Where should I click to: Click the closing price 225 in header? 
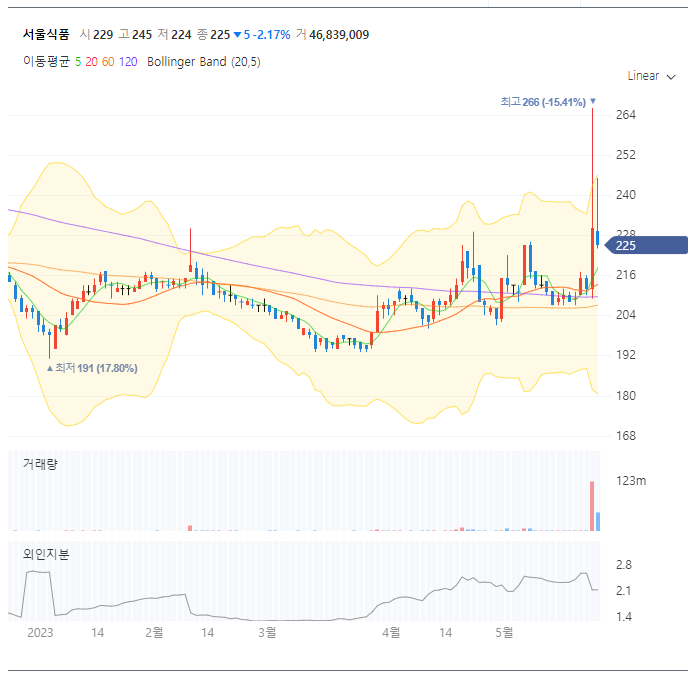(220, 35)
